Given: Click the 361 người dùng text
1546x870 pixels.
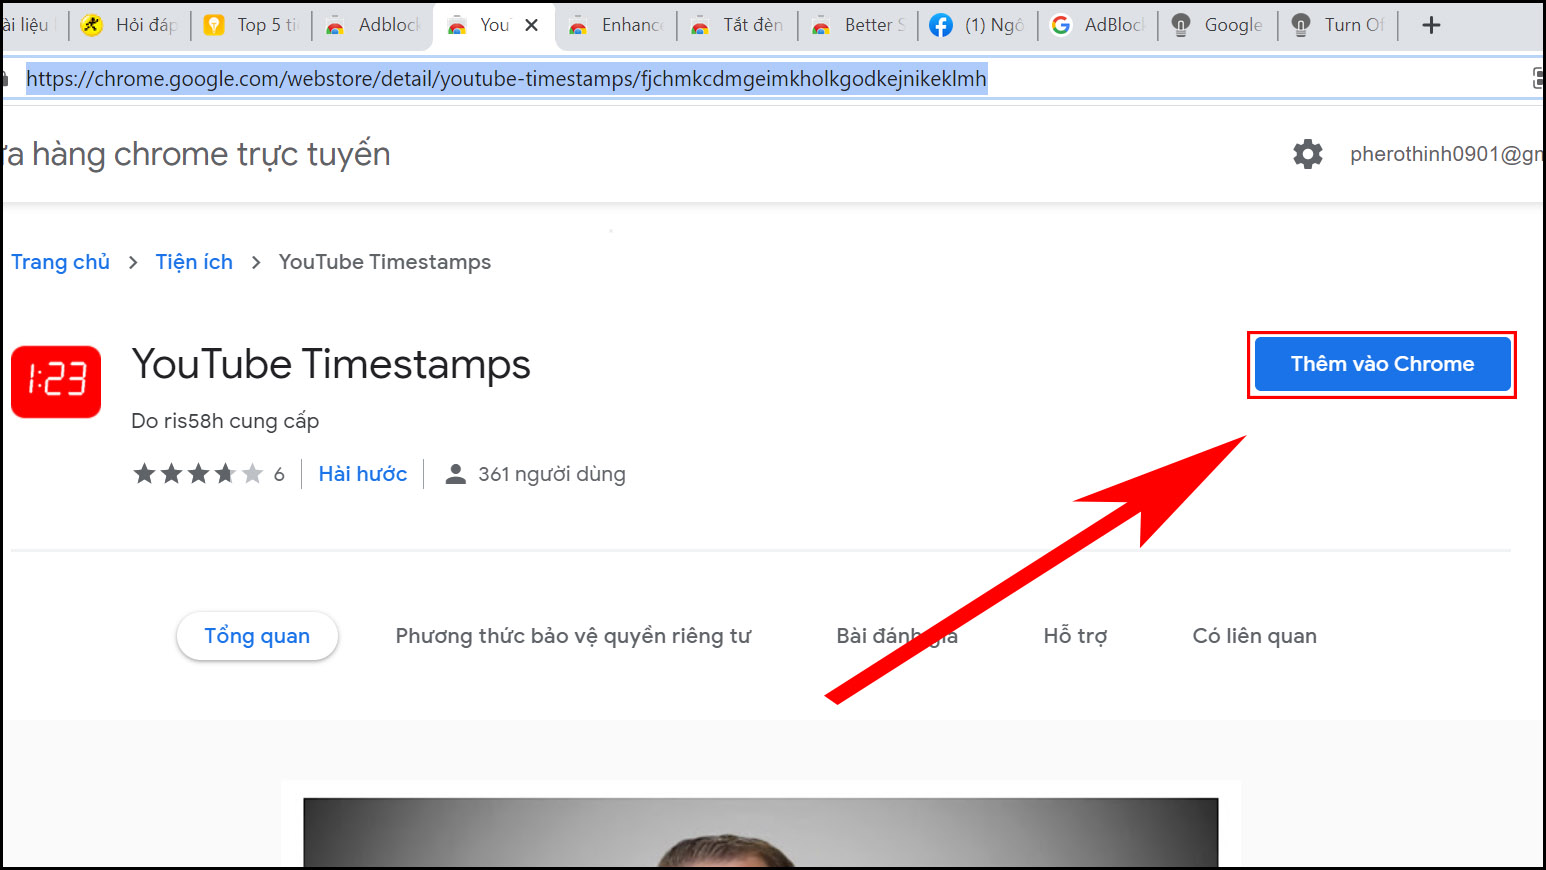Looking at the screenshot, I should pos(552,474).
